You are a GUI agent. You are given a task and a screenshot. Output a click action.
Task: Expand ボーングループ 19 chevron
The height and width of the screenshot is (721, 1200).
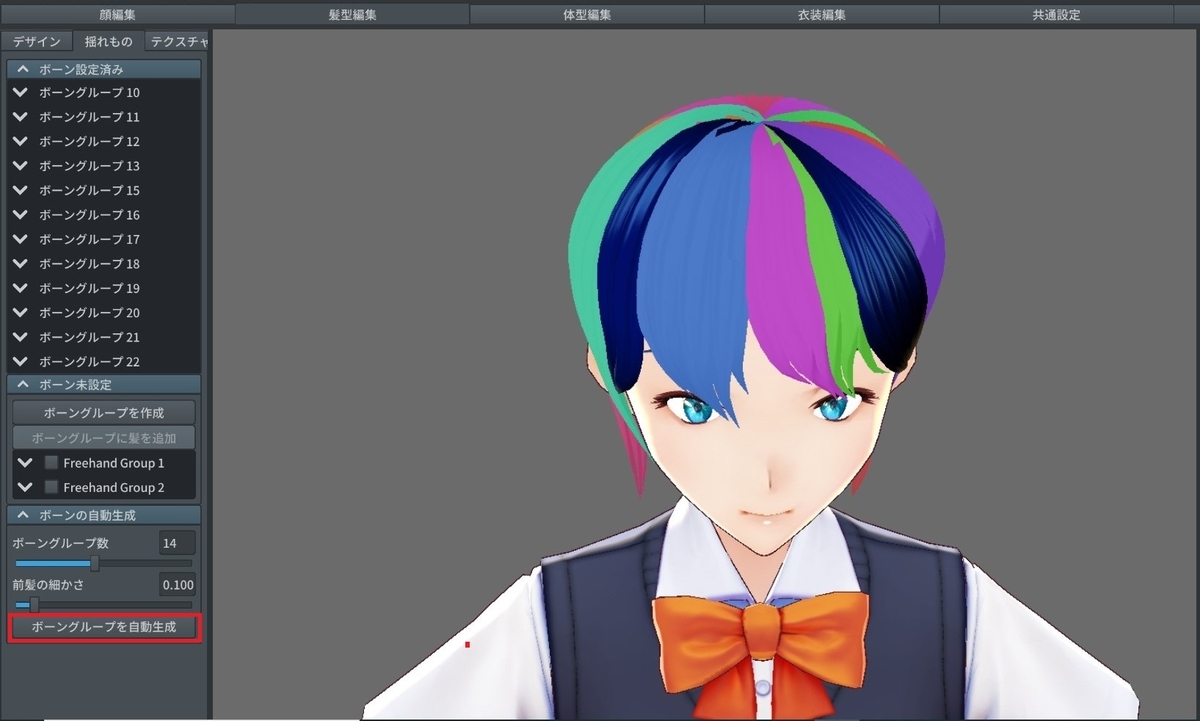tap(20, 288)
